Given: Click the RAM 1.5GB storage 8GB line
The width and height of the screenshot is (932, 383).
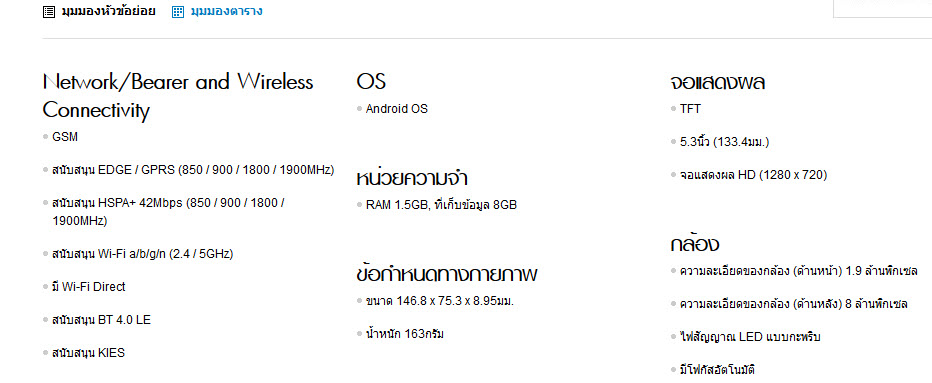Looking at the screenshot, I should [x=442, y=205].
